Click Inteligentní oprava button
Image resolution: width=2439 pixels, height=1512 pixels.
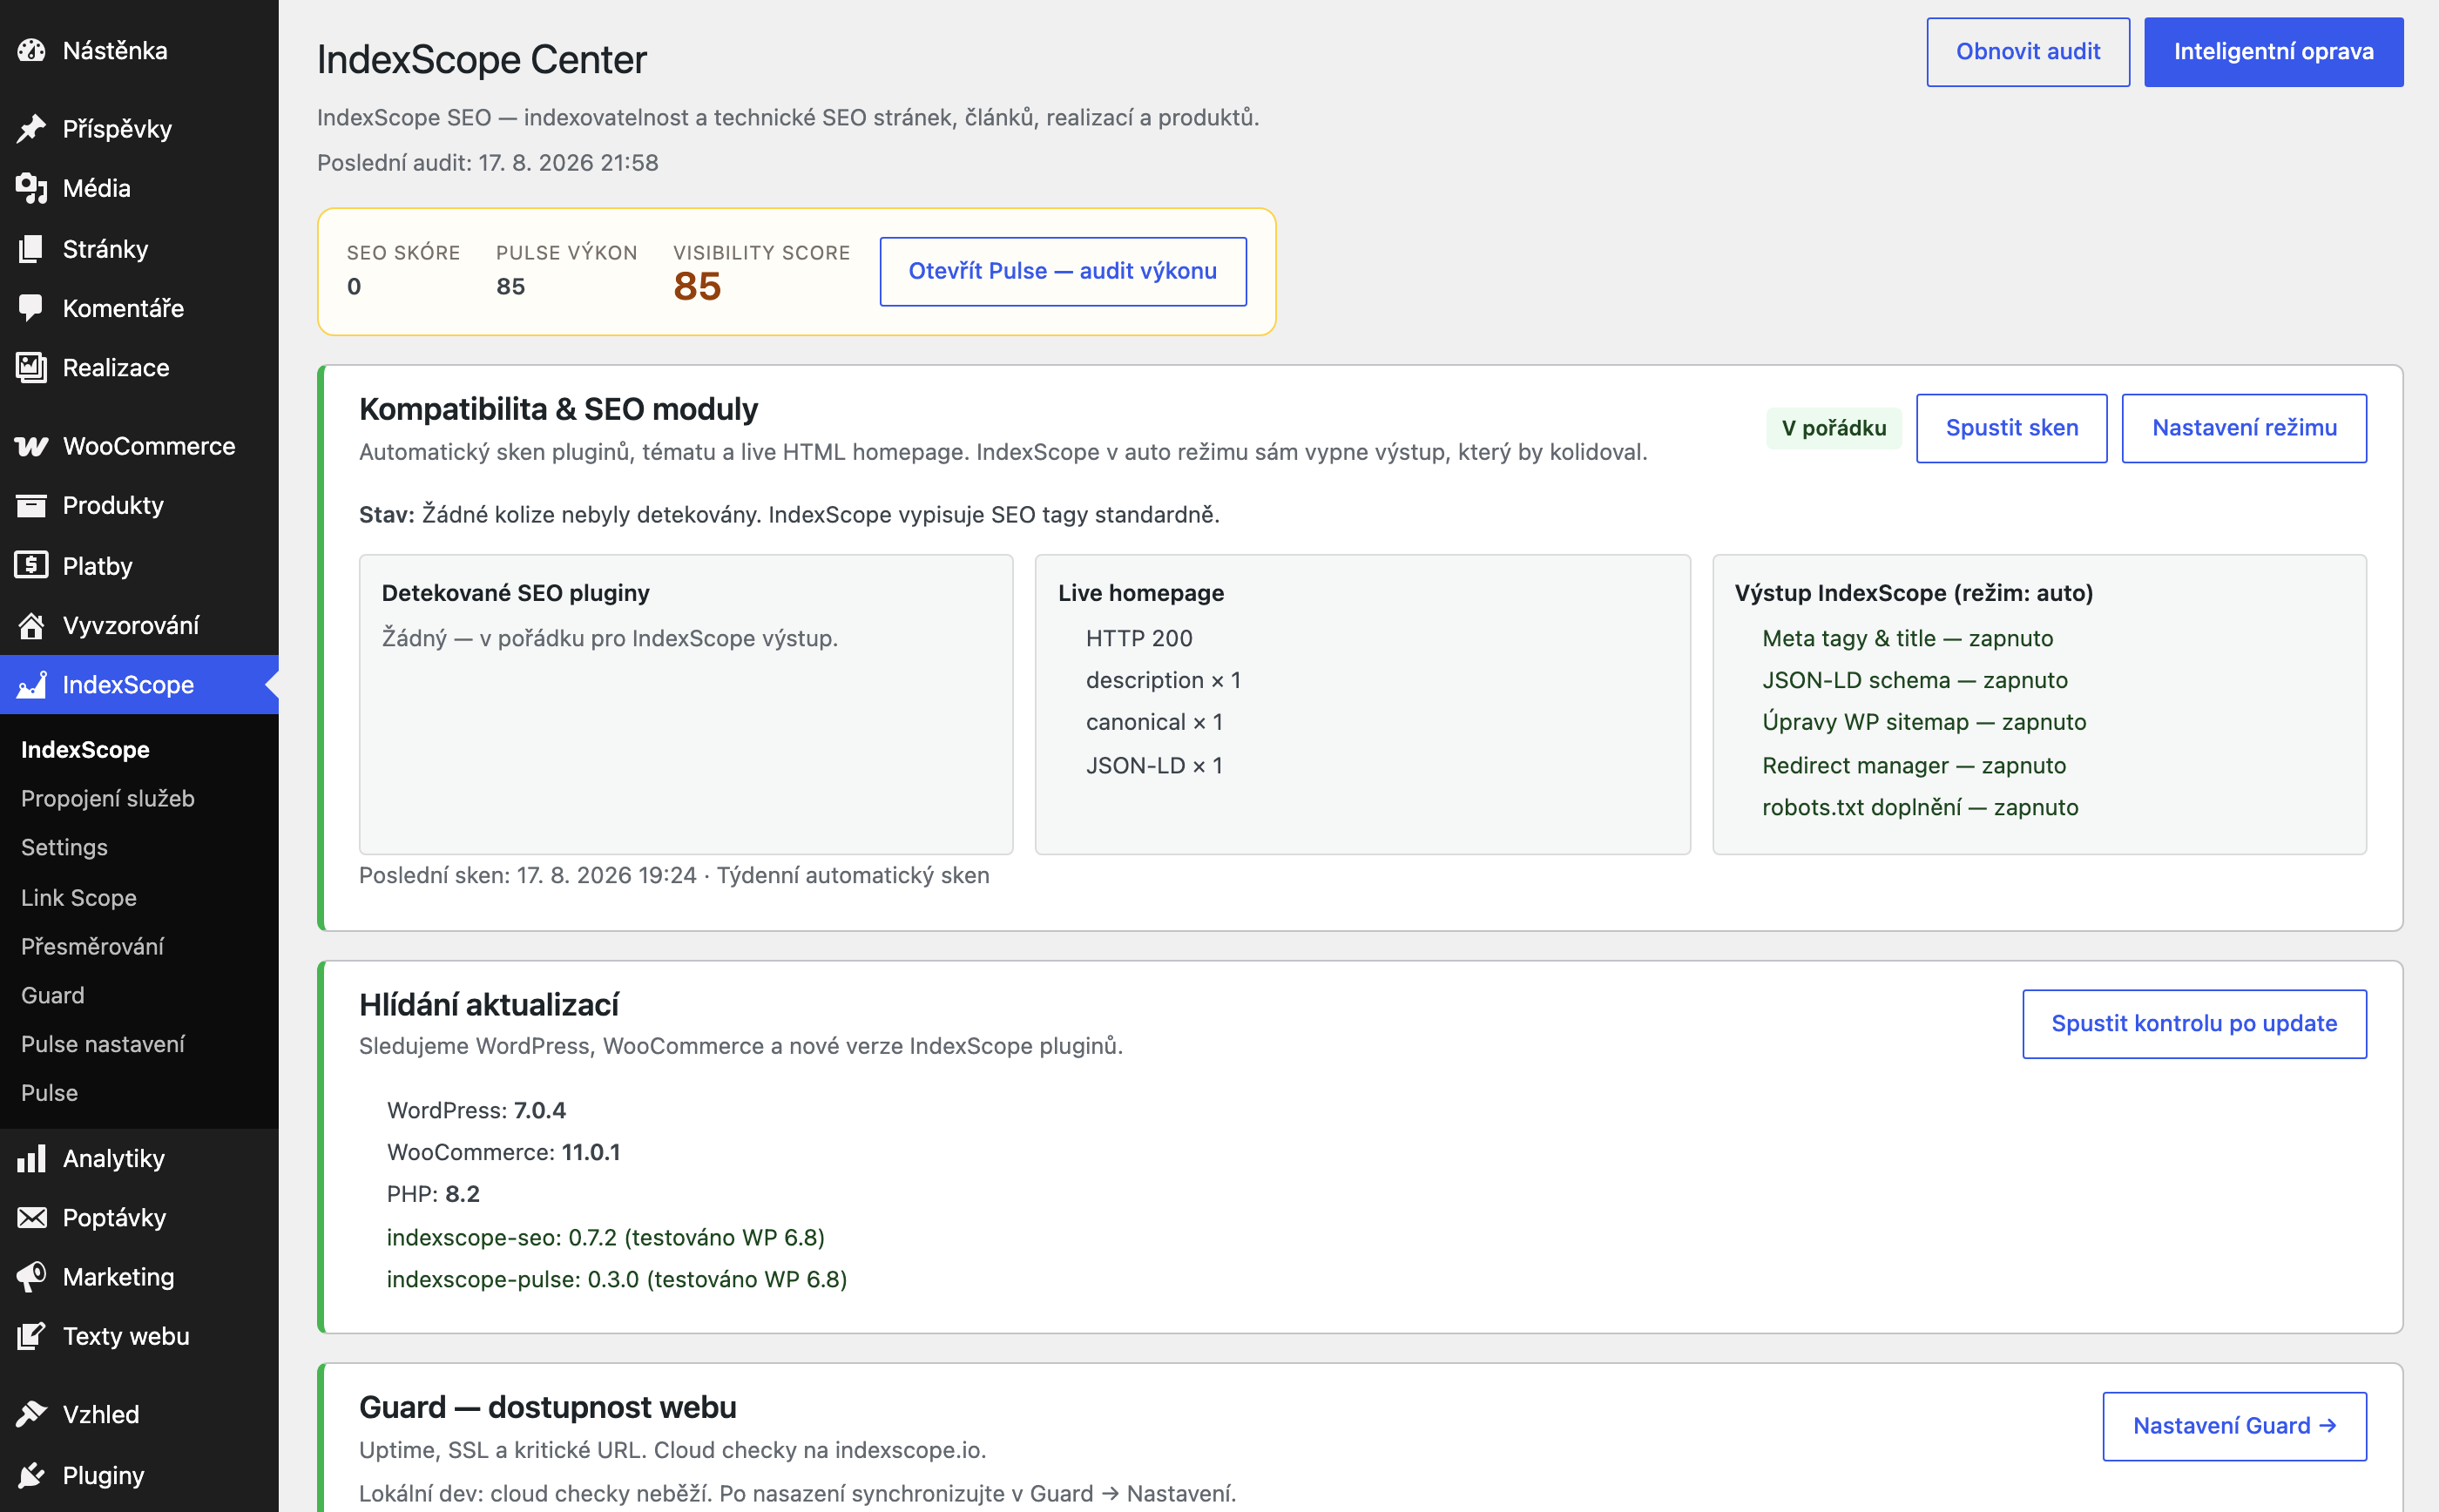pos(2273,52)
